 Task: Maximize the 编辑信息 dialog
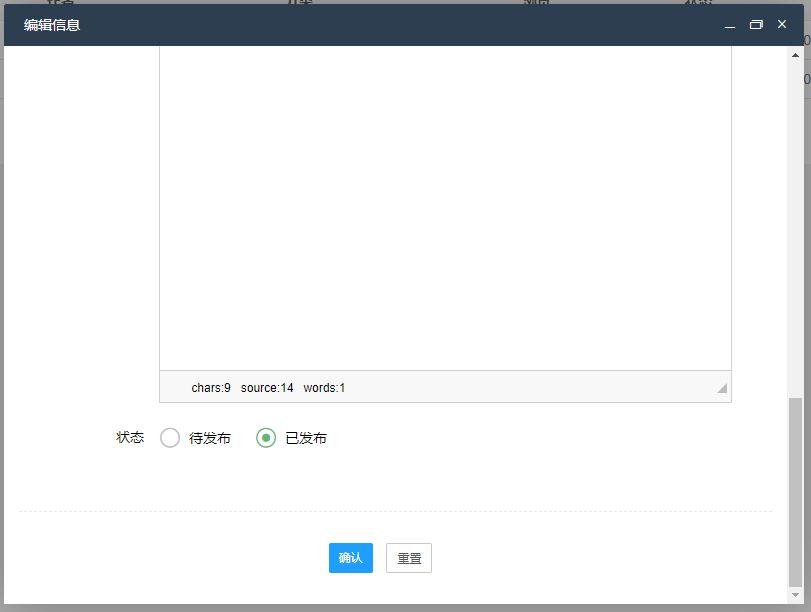tap(756, 24)
